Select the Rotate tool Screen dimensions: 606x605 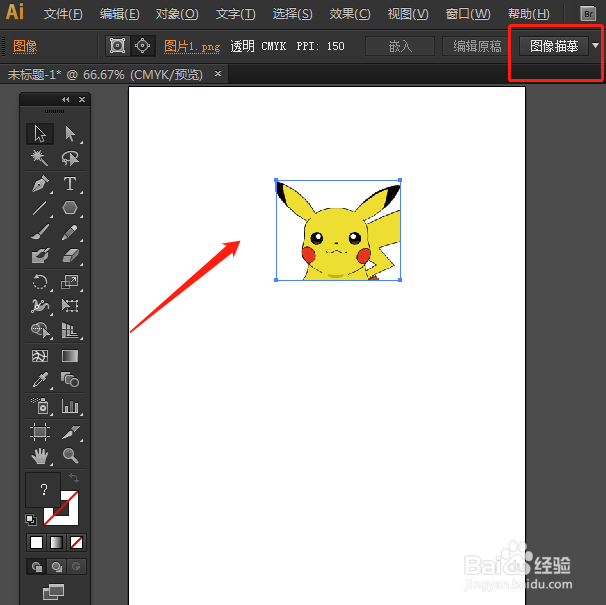pyautogui.click(x=40, y=282)
